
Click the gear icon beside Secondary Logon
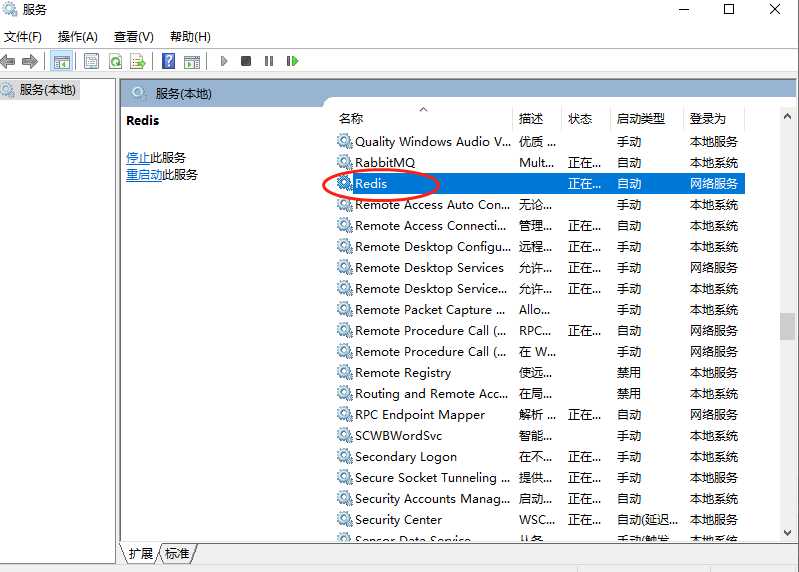click(345, 456)
